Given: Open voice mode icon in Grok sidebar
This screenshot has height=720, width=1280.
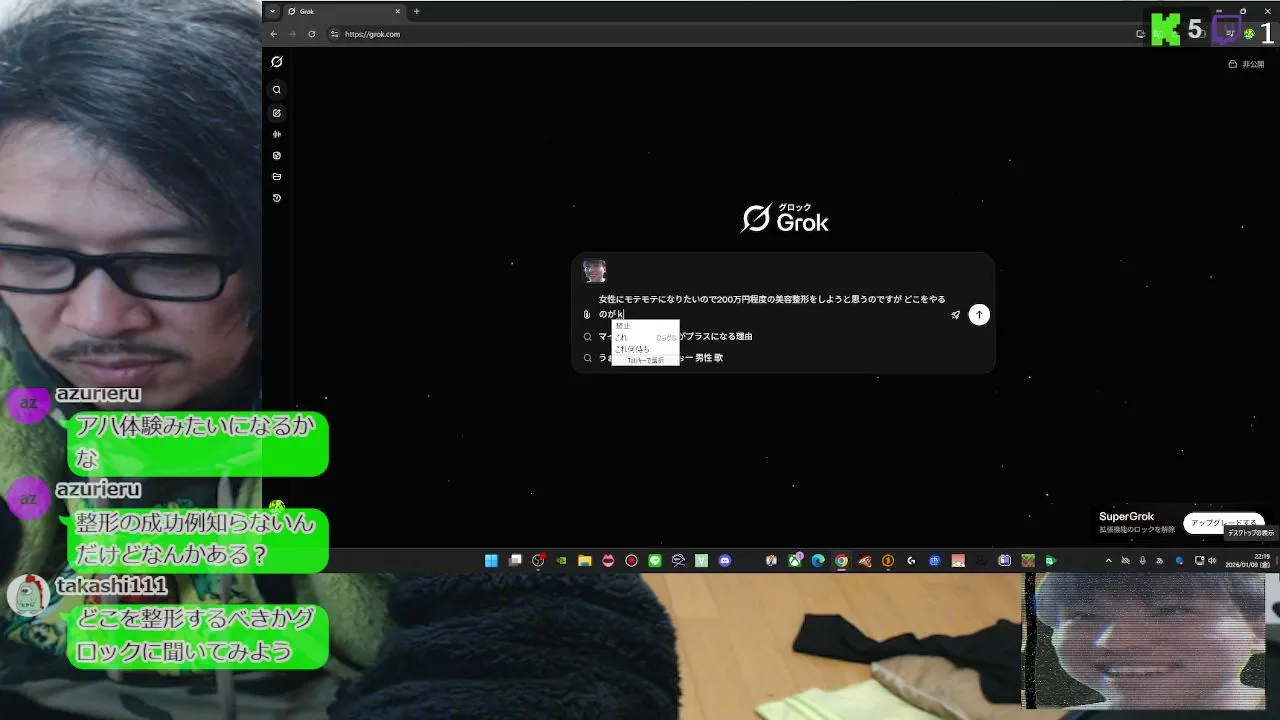Looking at the screenshot, I should coord(277,134).
